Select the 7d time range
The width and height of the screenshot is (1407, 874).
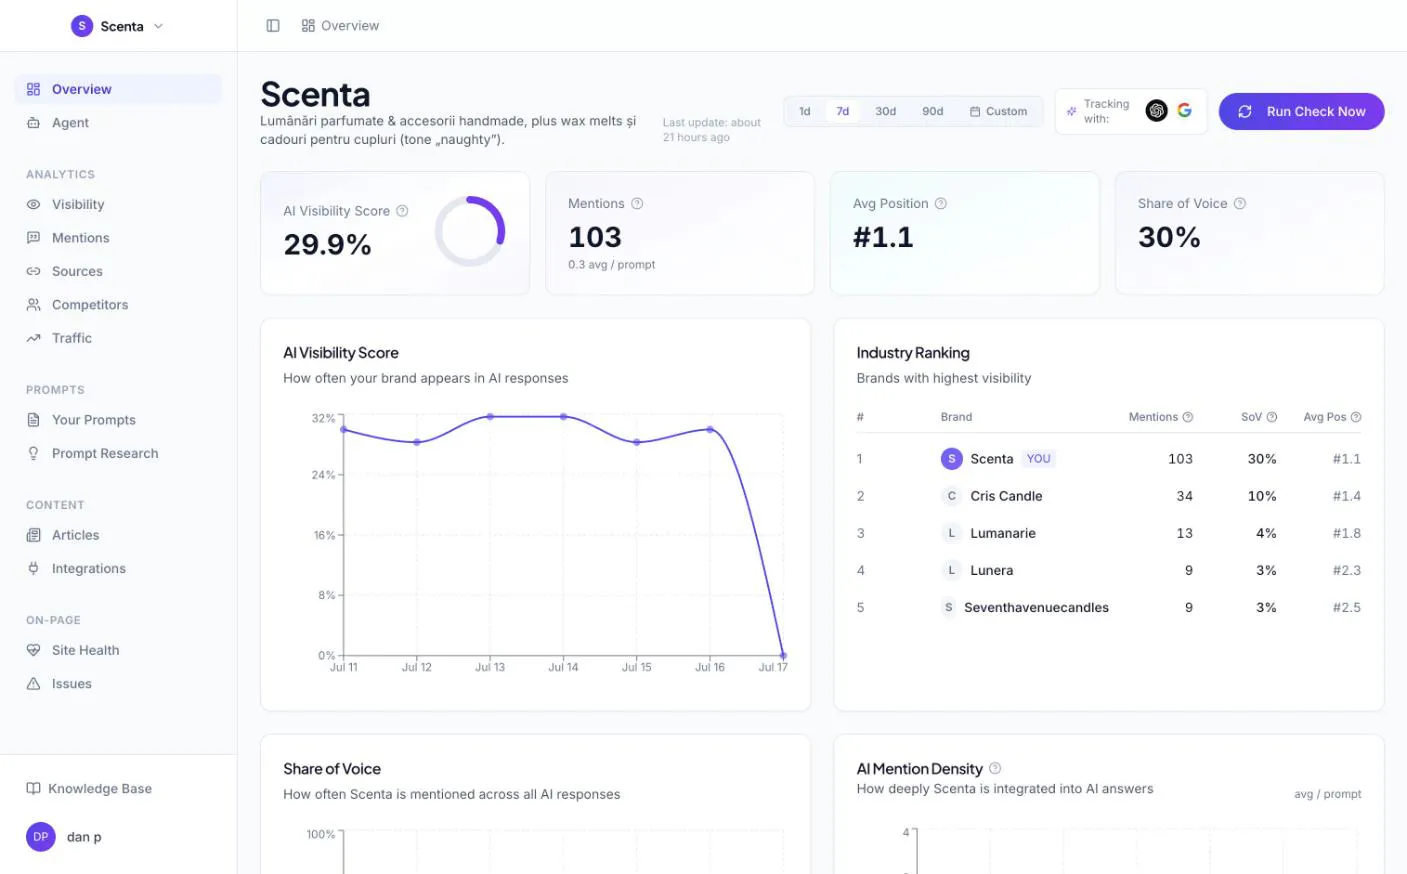point(842,111)
